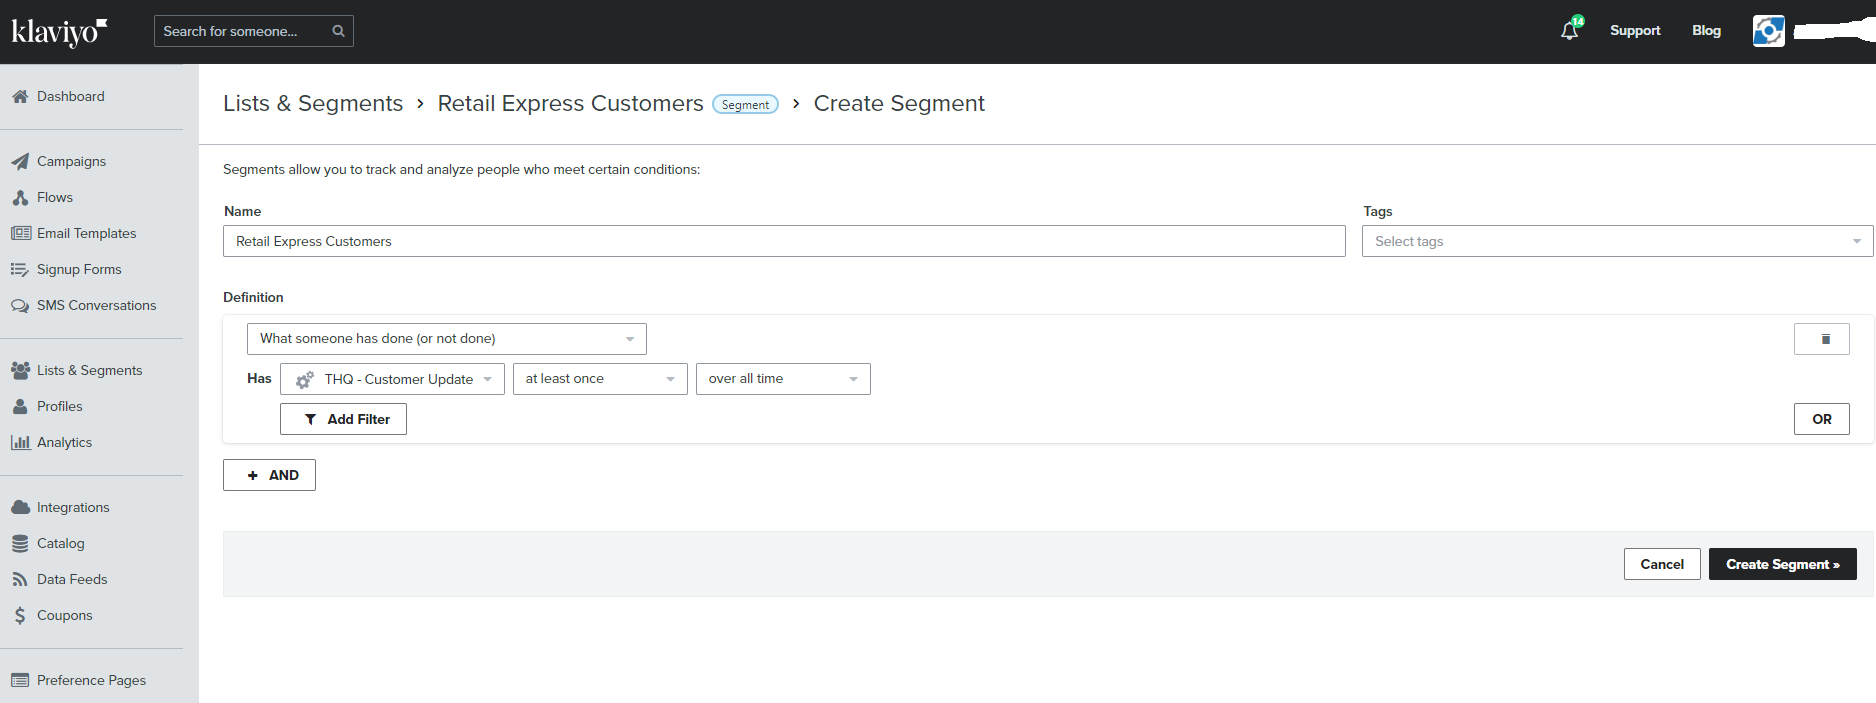The height and width of the screenshot is (703, 1876).
Task: Open the Blog link
Action: (1706, 30)
